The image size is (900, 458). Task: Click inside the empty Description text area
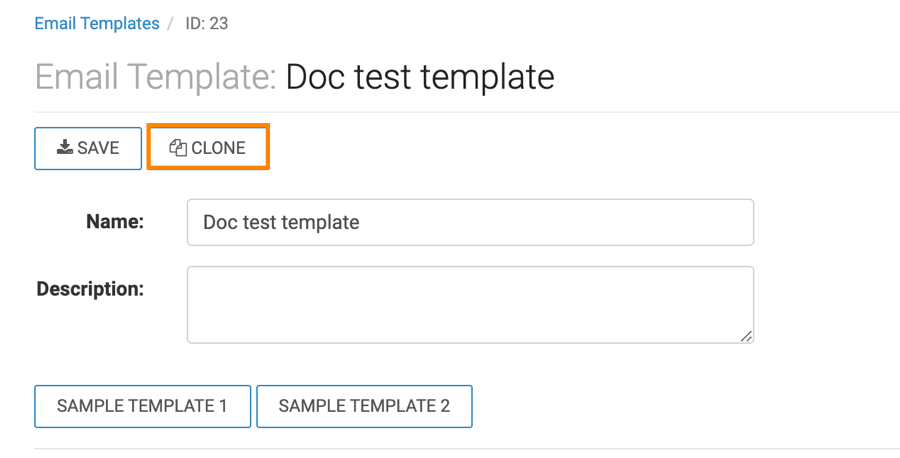[x=470, y=305]
